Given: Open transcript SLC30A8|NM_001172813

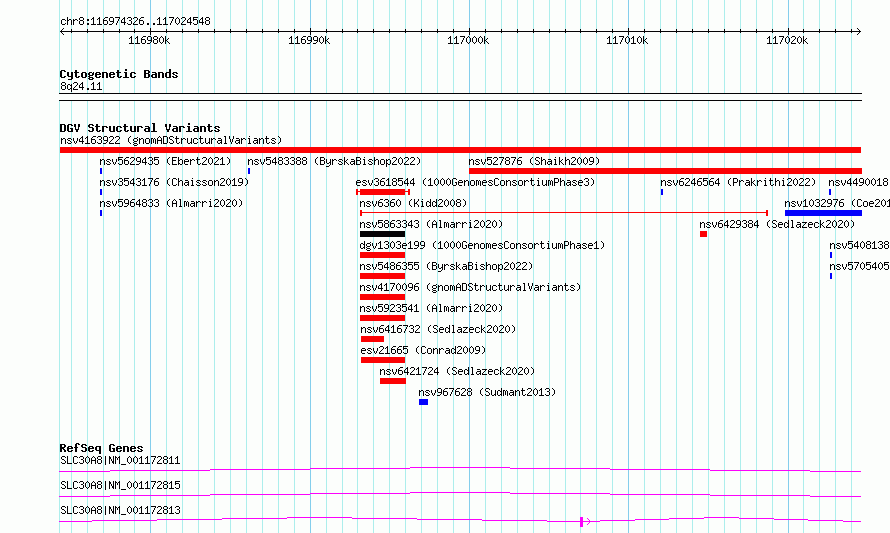Looking at the screenshot, I should tap(120, 510).
